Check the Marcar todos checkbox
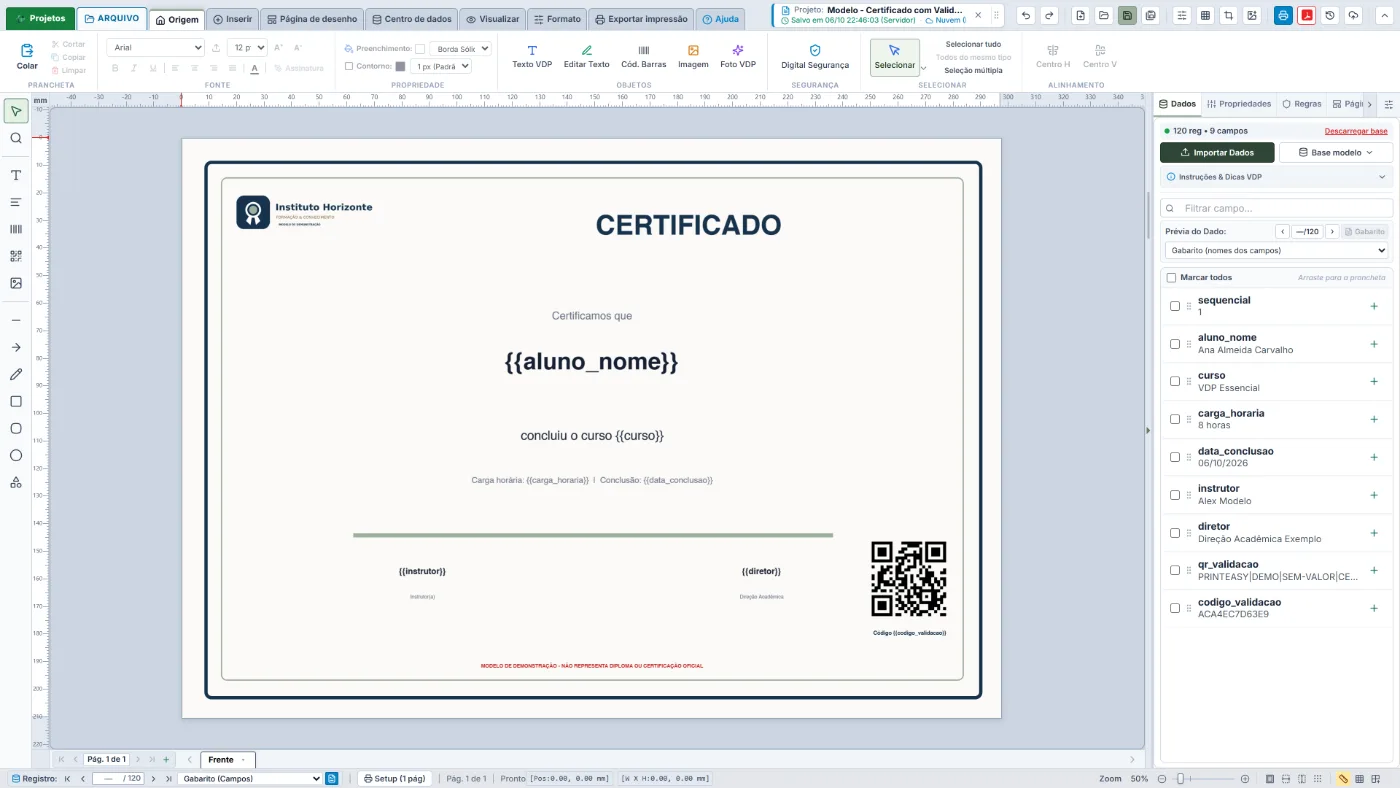This screenshot has width=1400, height=788. [x=1171, y=277]
